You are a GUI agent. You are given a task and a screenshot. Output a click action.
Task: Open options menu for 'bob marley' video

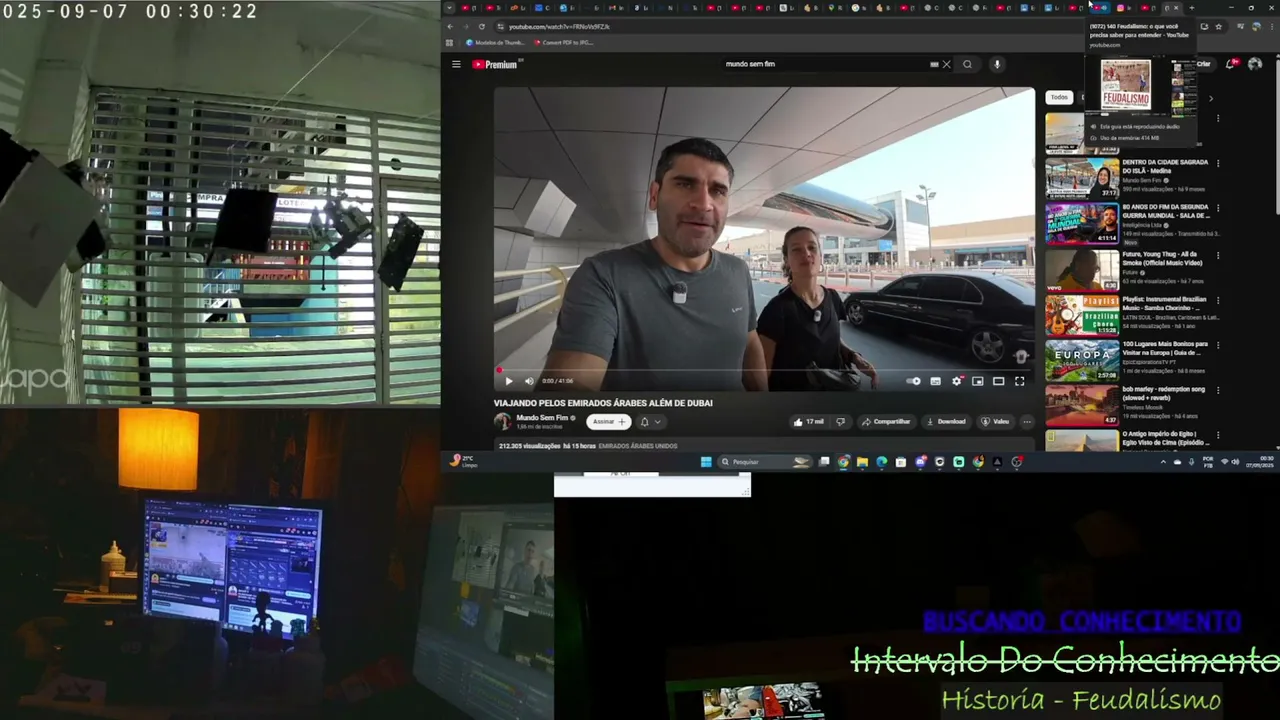1218,390
